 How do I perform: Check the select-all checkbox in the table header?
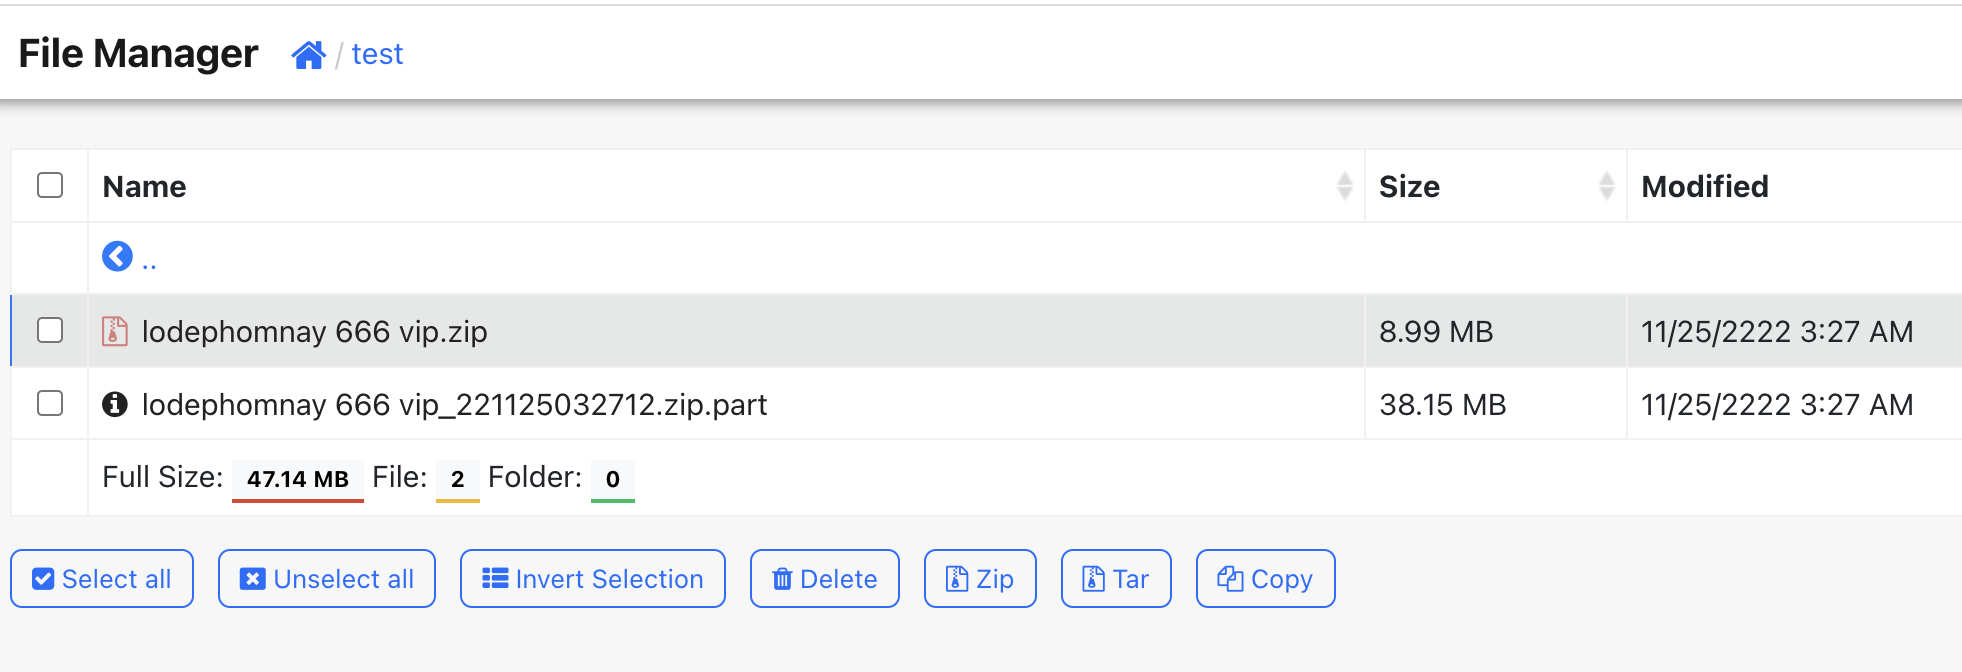49,186
